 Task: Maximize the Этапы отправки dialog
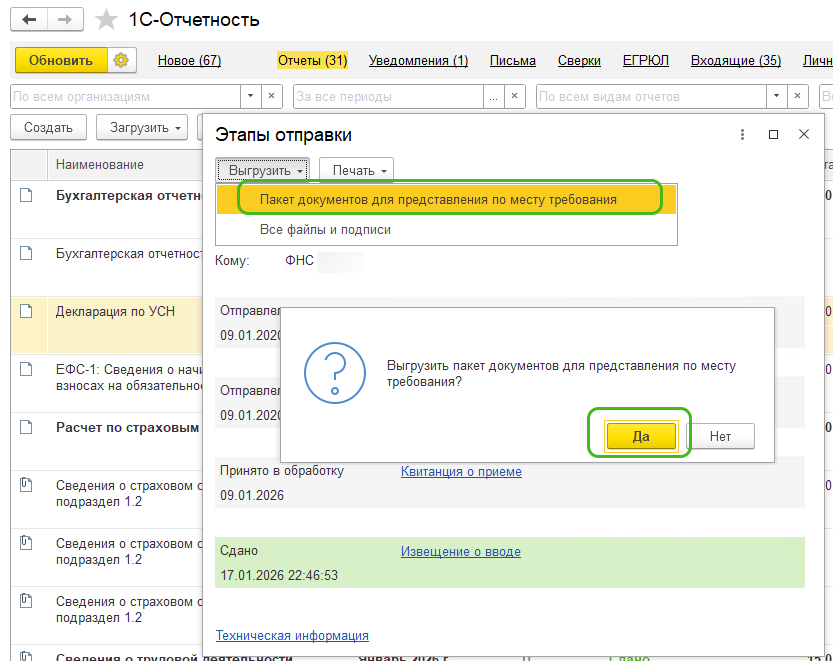point(773,135)
